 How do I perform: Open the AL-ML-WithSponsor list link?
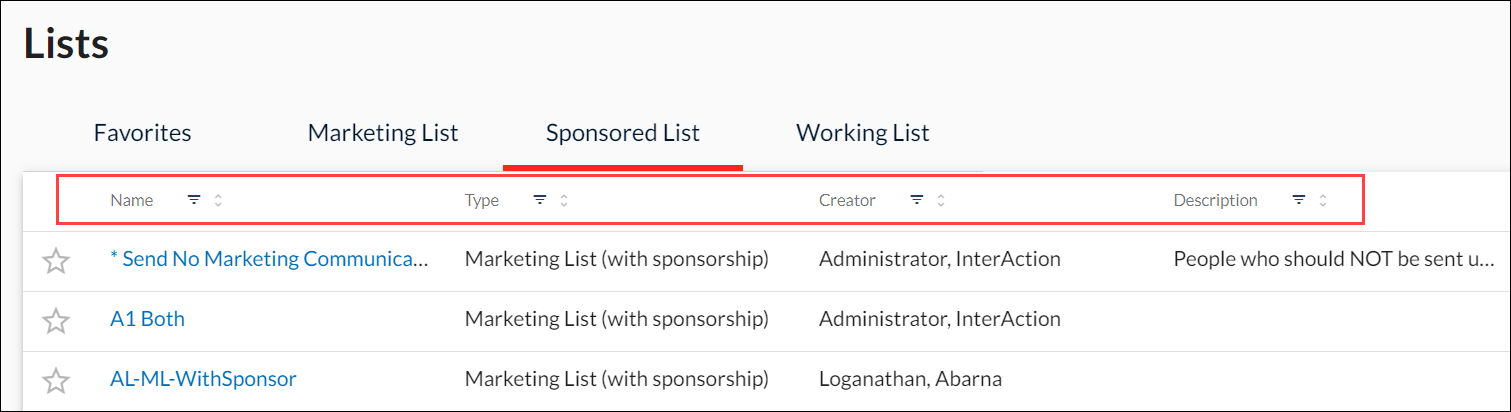(203, 379)
